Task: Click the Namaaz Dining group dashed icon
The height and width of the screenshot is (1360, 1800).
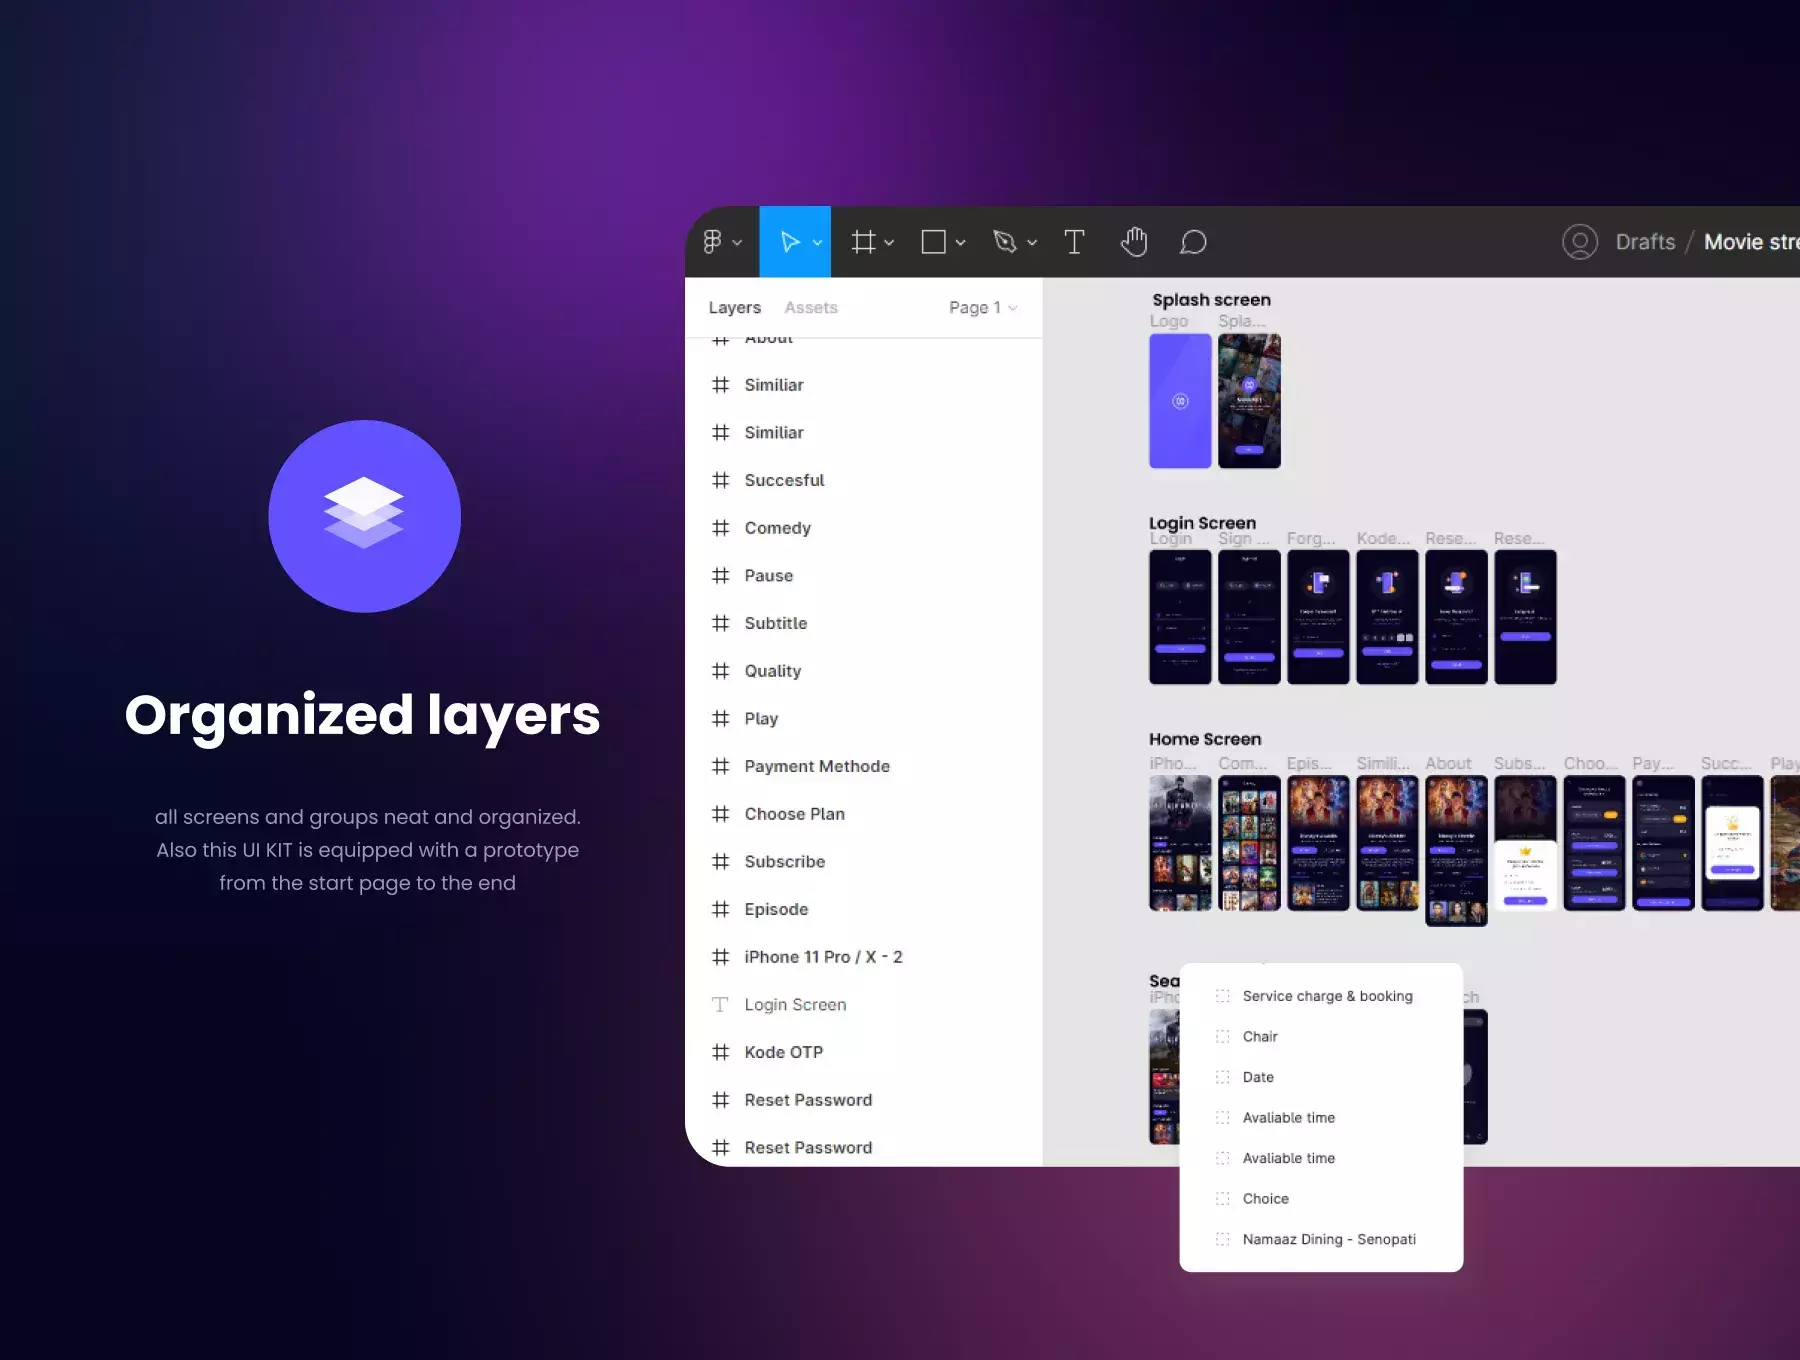Action: (1222, 1239)
